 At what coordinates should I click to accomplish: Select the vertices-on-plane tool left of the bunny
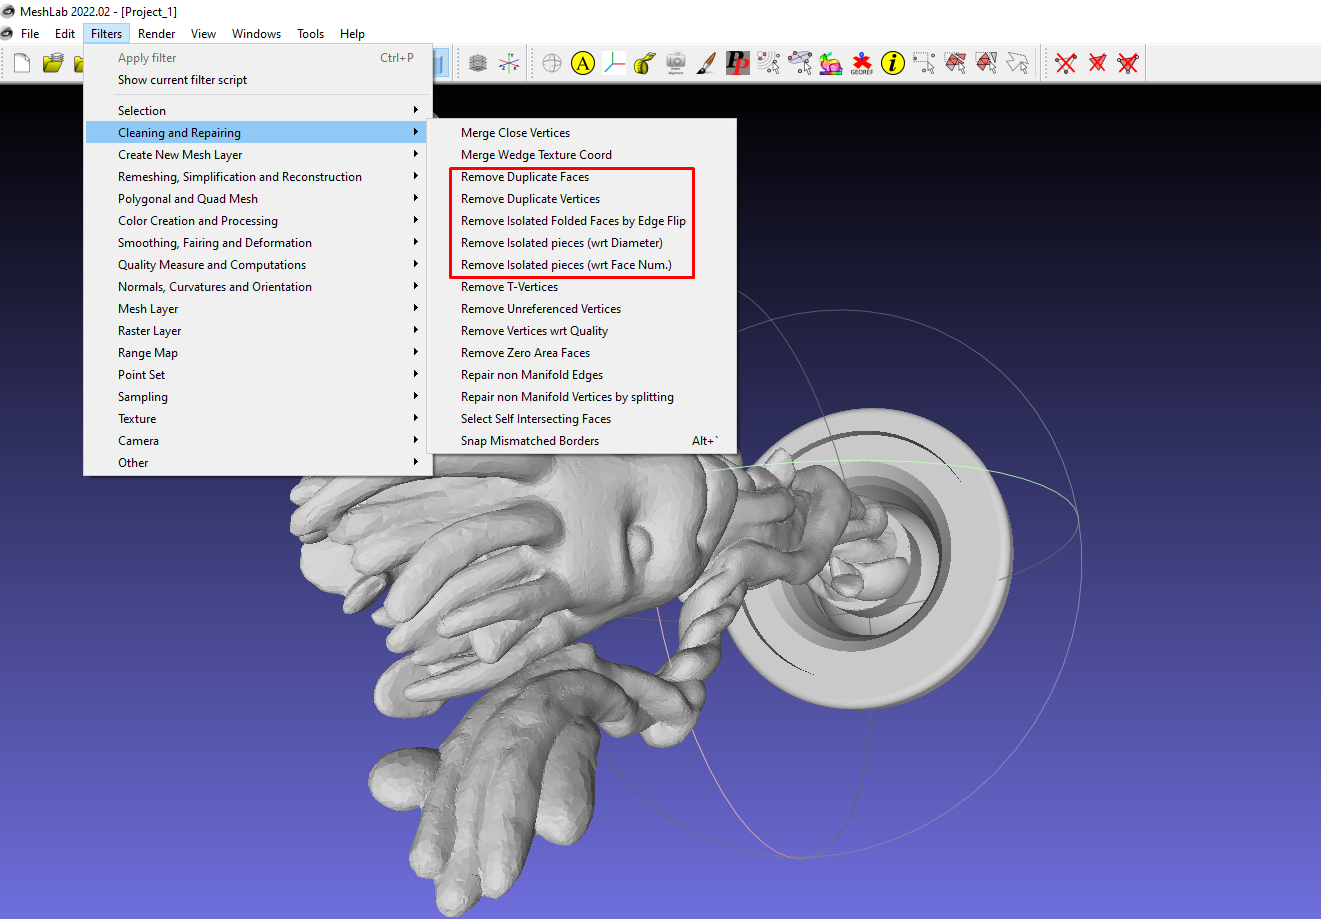tap(800, 64)
